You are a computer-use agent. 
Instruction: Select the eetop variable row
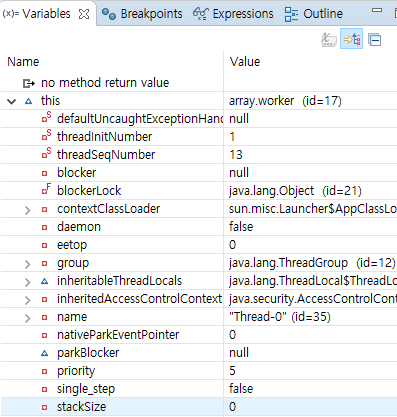[x=199, y=245]
